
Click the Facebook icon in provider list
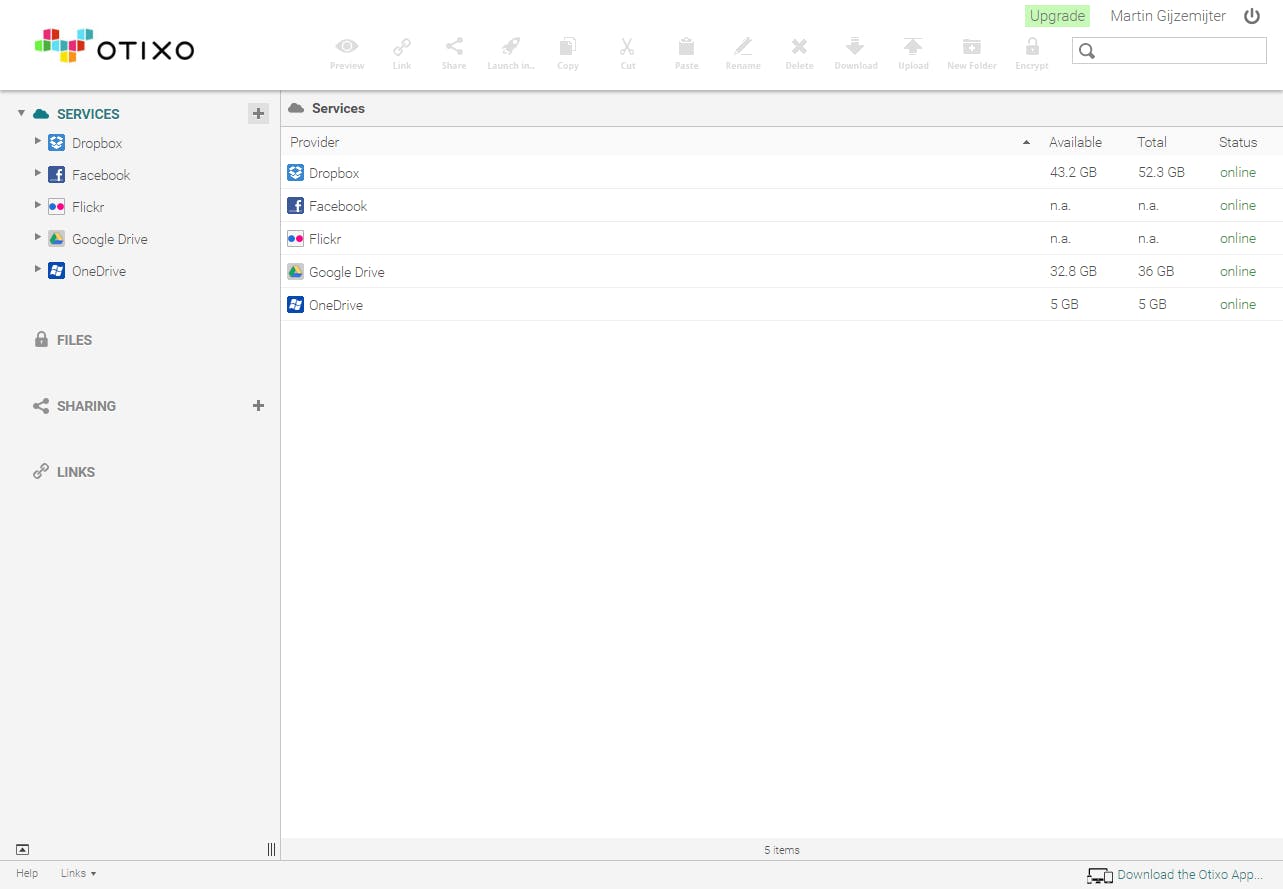coord(295,206)
